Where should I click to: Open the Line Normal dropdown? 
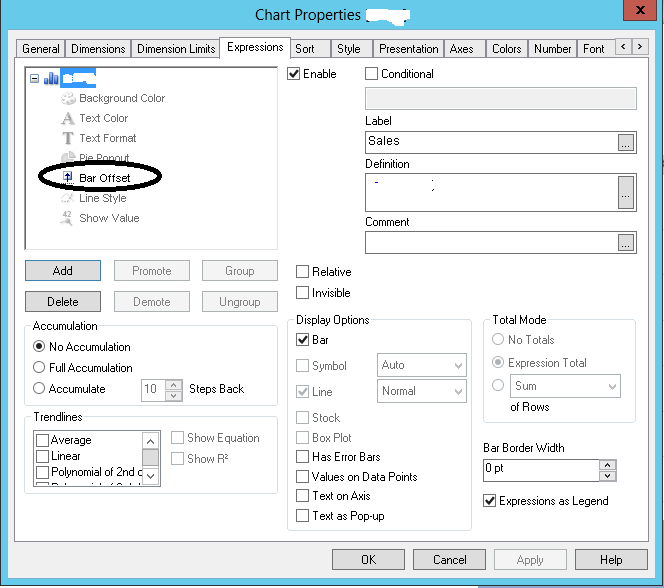[x=422, y=391]
